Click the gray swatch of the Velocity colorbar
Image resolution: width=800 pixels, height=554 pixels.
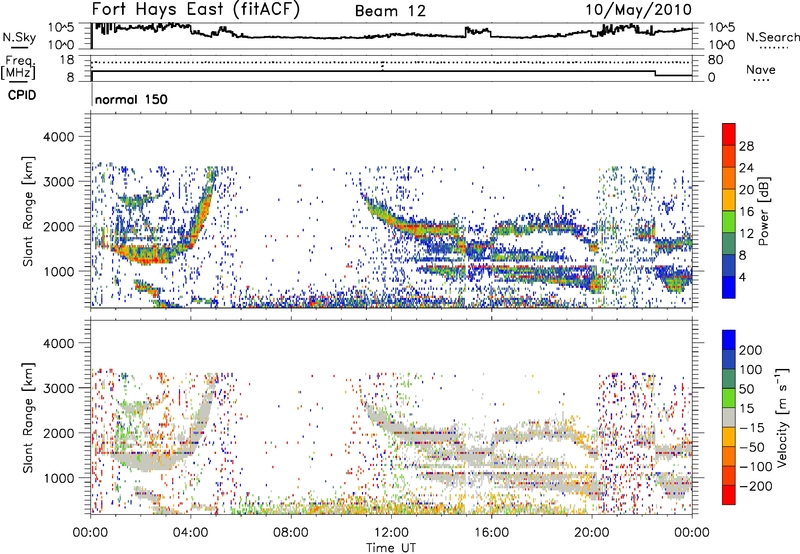(x=729, y=417)
